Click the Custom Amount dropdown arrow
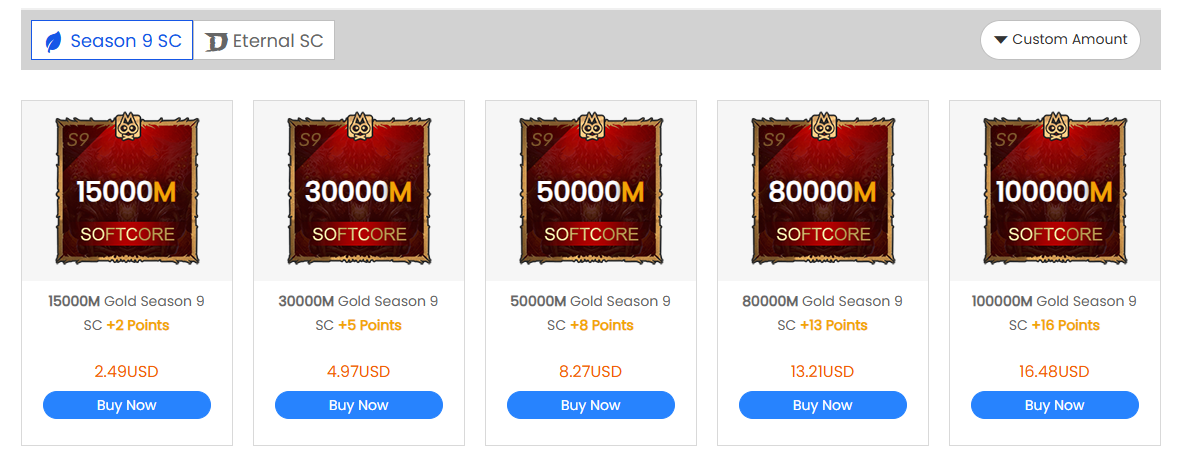Screen dimensions: 1179x451 (1000, 40)
